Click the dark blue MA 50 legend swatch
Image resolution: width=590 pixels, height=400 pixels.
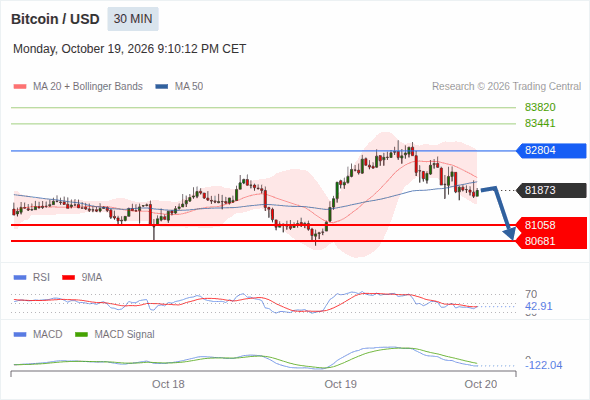(x=162, y=87)
